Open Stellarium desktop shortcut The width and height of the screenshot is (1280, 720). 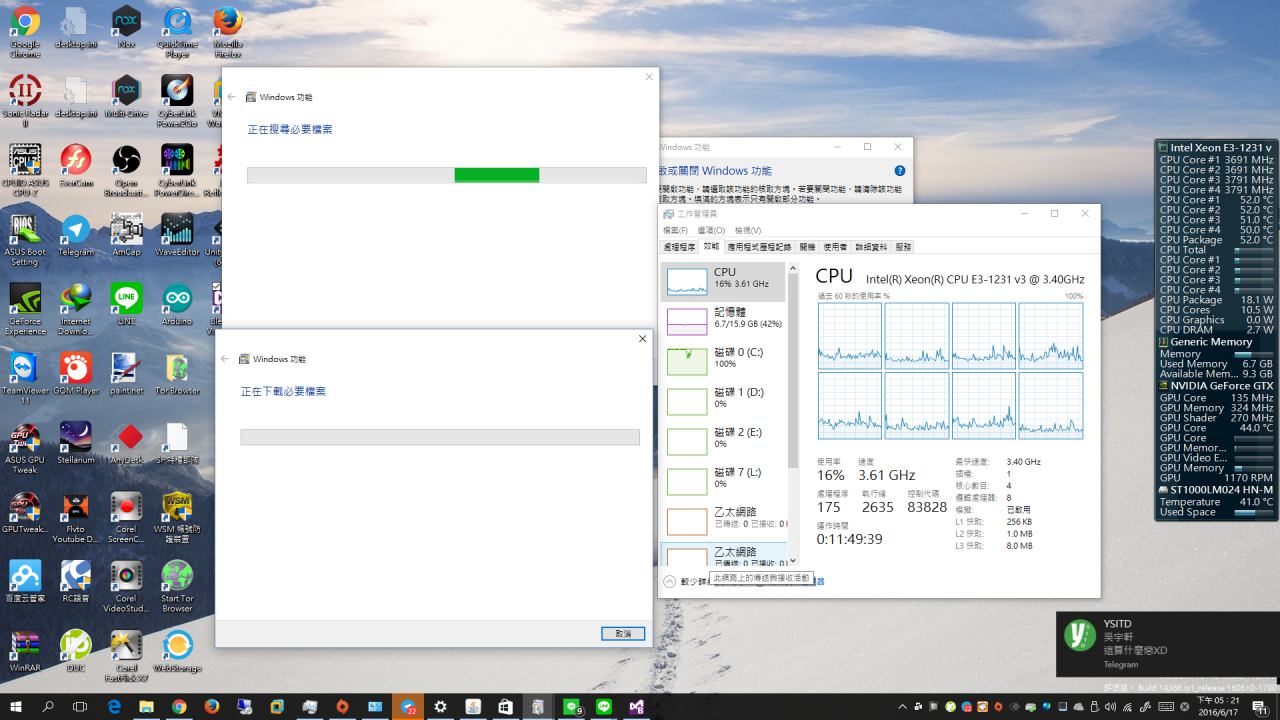point(75,438)
